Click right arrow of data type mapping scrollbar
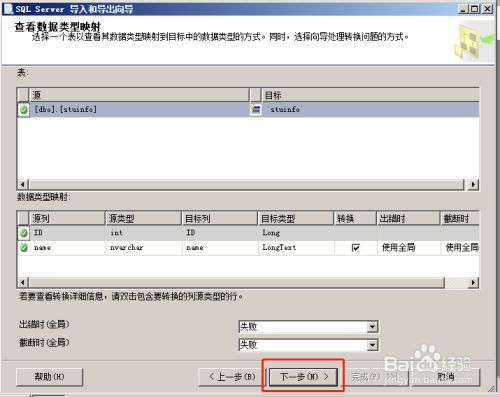This screenshot has height=397, width=500. pos(473,283)
